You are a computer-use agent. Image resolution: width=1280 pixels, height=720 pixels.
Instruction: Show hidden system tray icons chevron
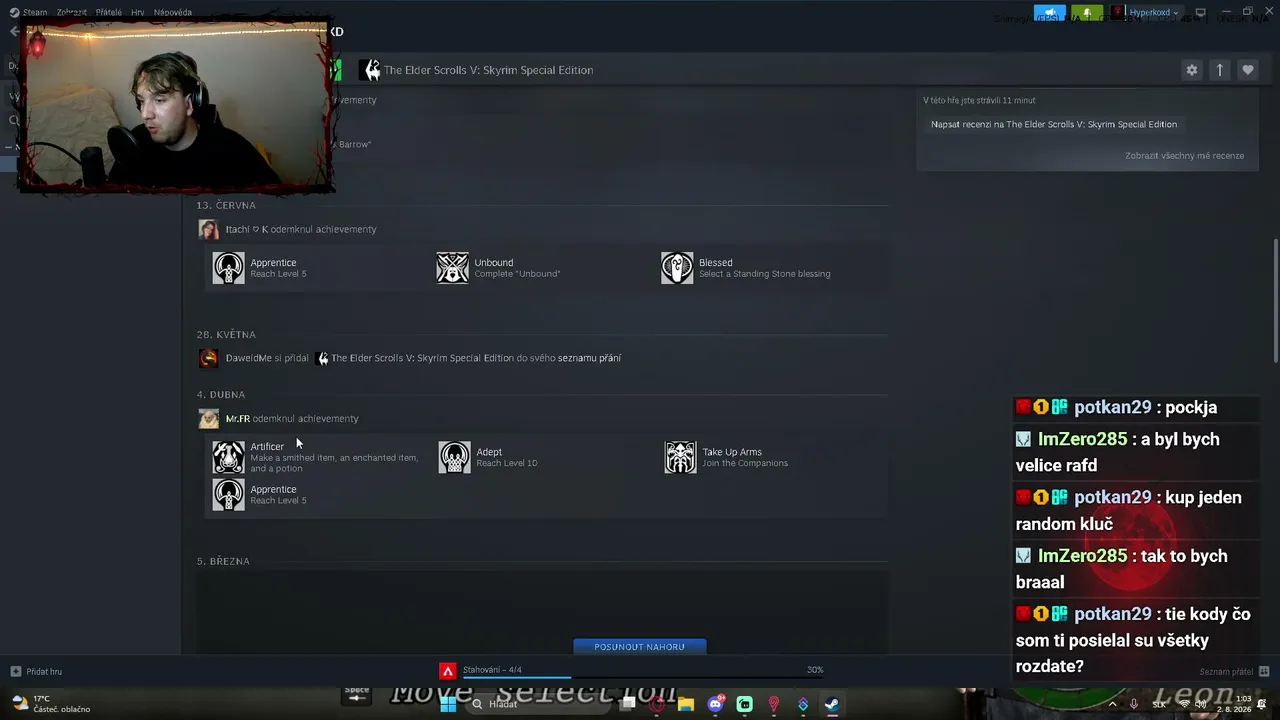click(1112, 704)
